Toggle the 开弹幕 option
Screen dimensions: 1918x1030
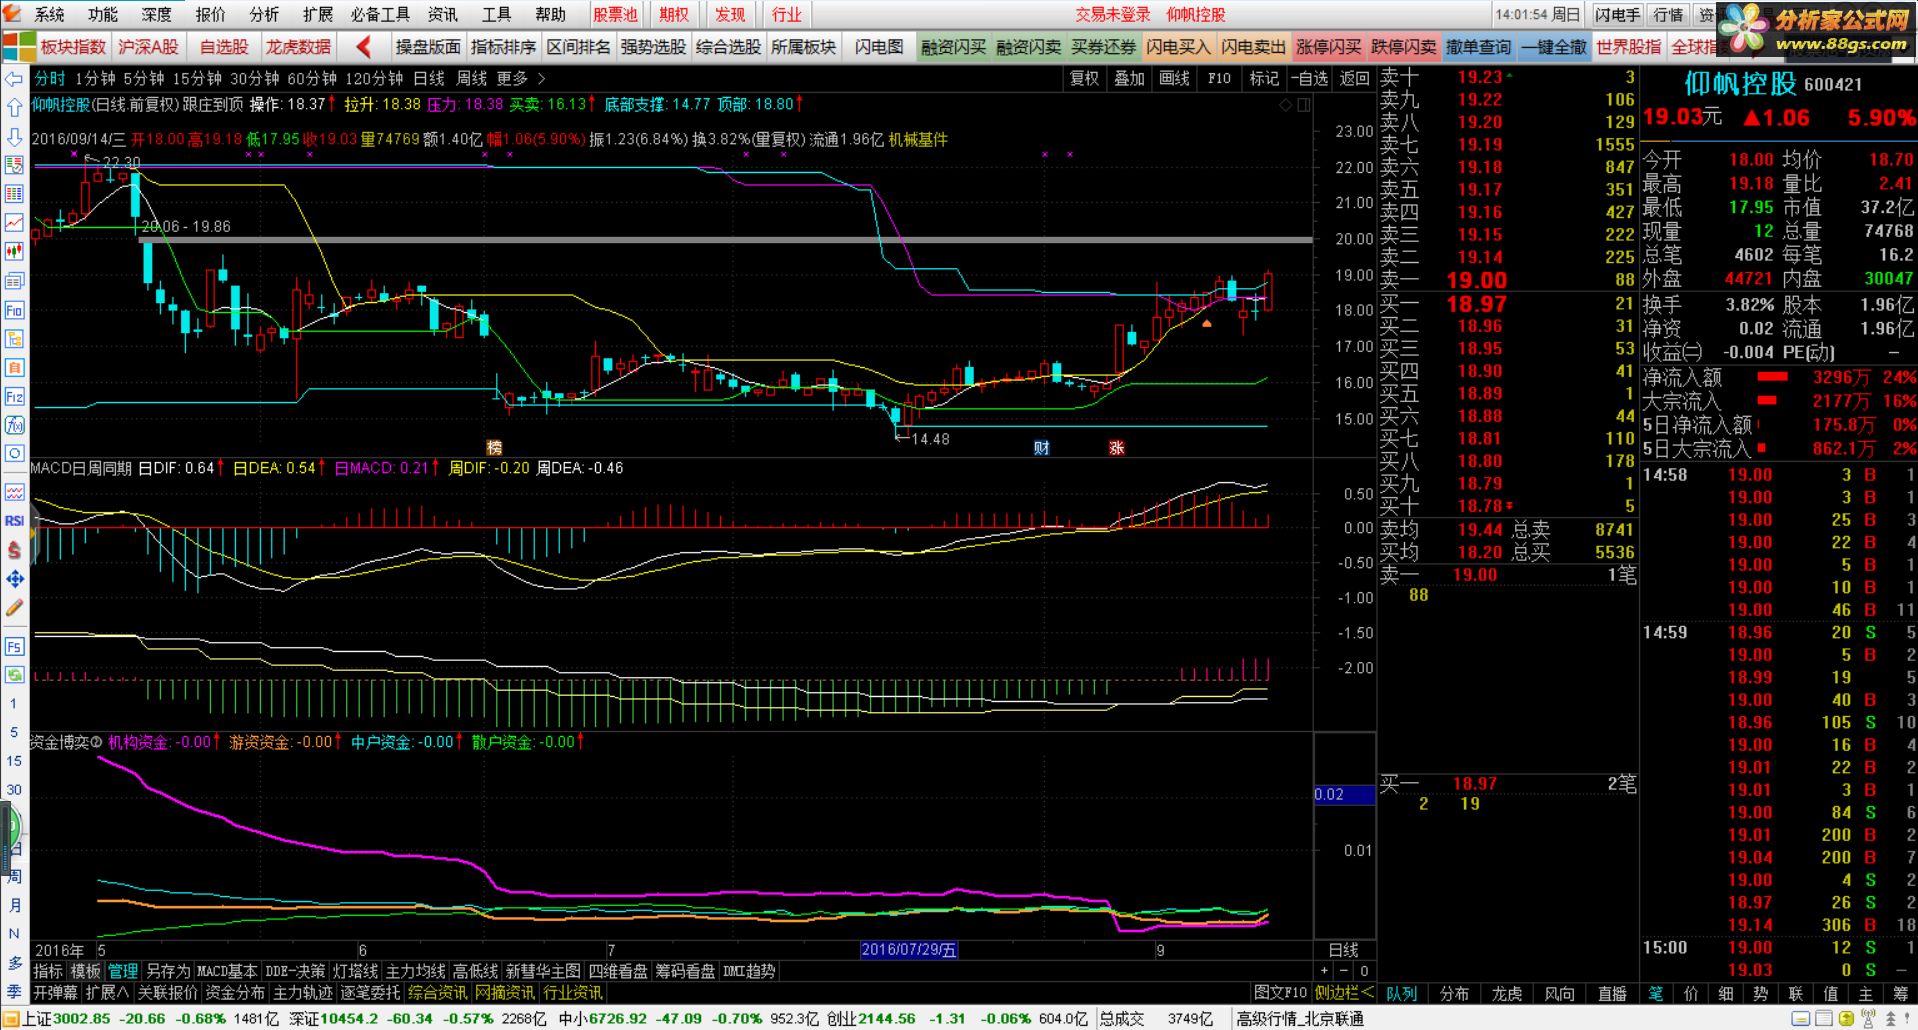click(x=55, y=992)
